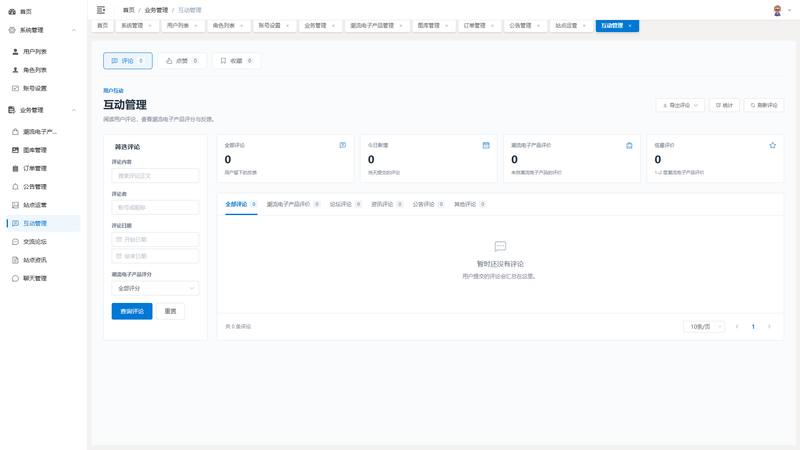Select the 公告评论 list tab
Screen dimensions: 800x450
429,204
